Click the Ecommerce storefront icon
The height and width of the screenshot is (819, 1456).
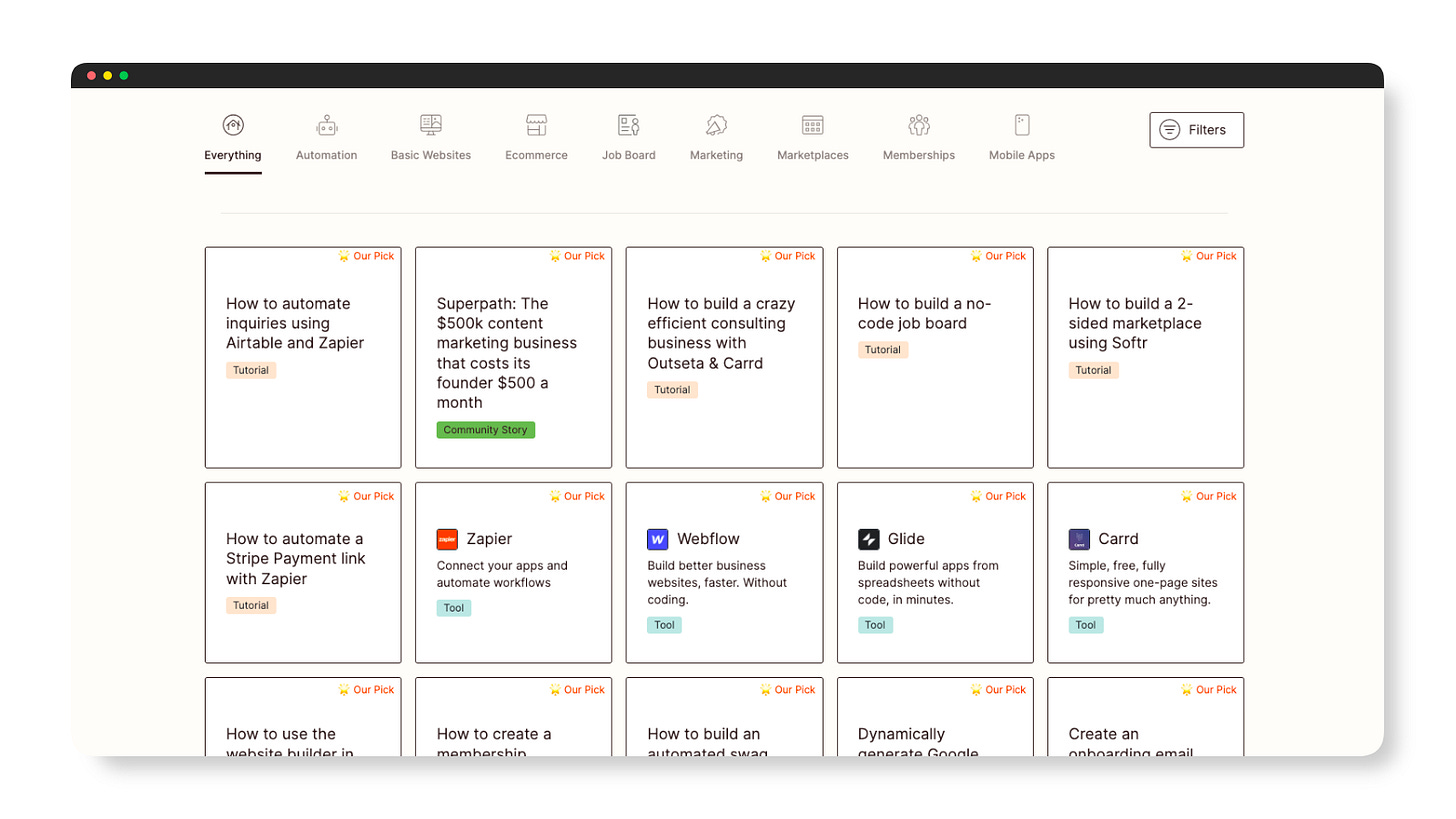pyautogui.click(x=537, y=125)
